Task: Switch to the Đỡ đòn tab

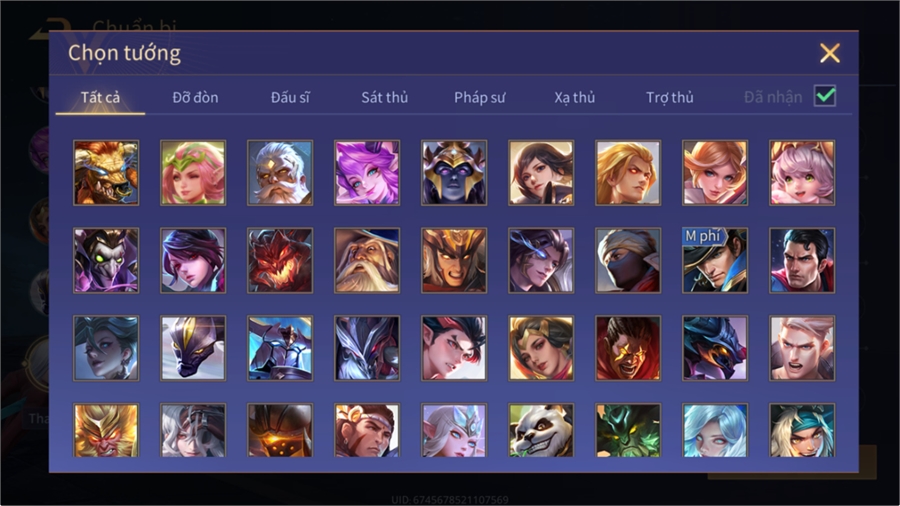Action: [195, 98]
